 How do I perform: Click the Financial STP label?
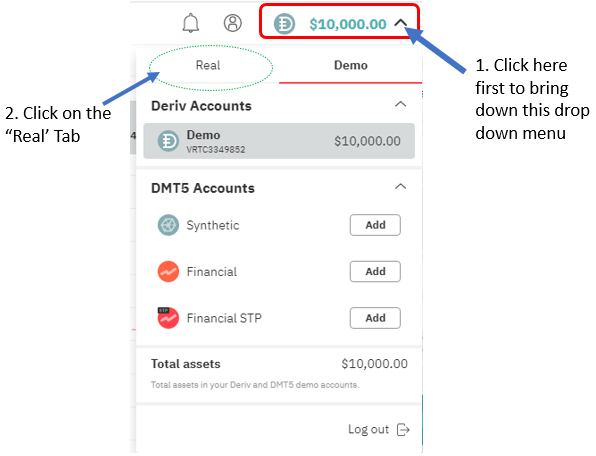tap(224, 318)
